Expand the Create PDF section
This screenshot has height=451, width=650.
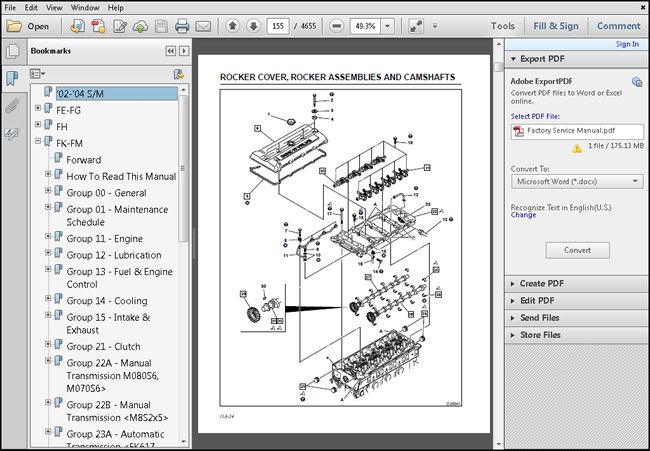pos(513,284)
